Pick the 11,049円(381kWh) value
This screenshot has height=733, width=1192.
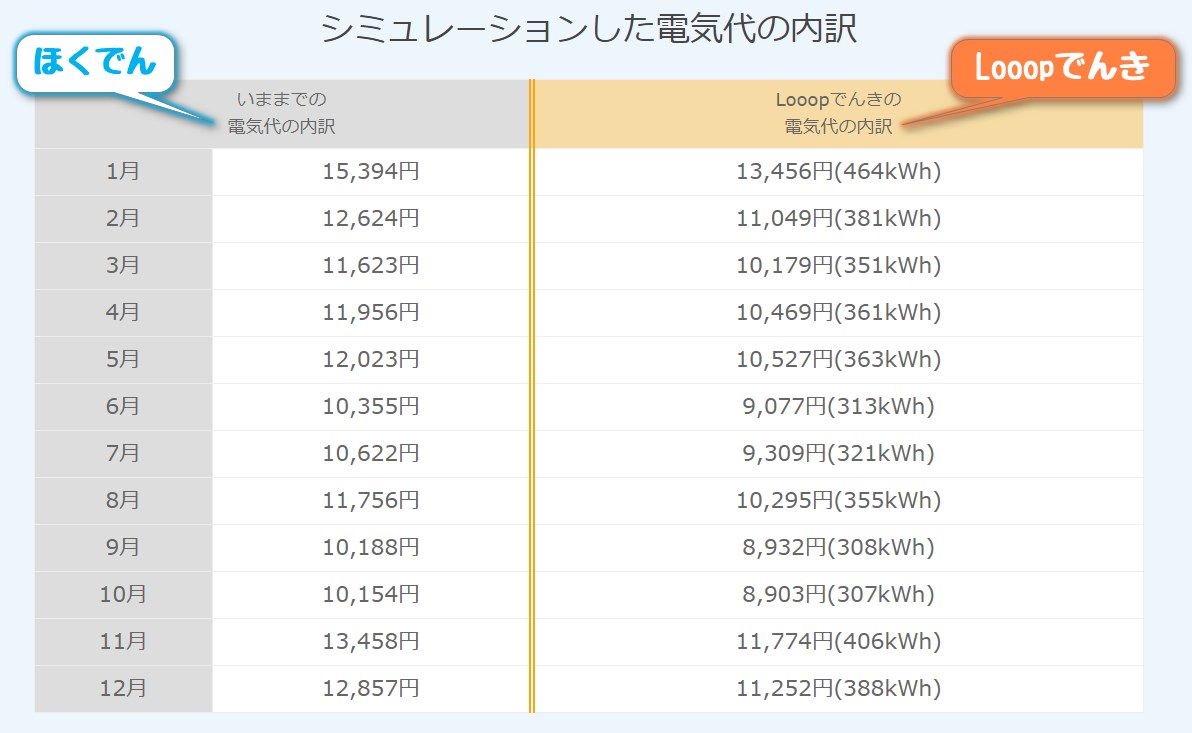click(x=839, y=218)
